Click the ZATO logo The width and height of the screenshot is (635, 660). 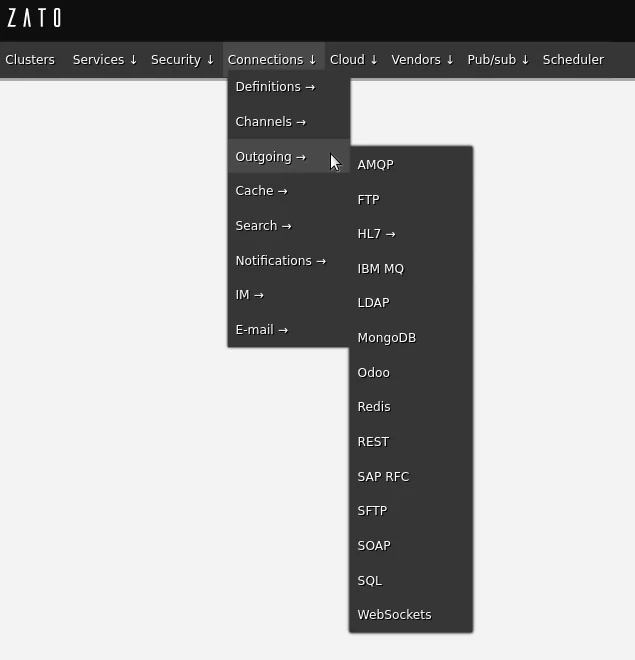coord(34,18)
